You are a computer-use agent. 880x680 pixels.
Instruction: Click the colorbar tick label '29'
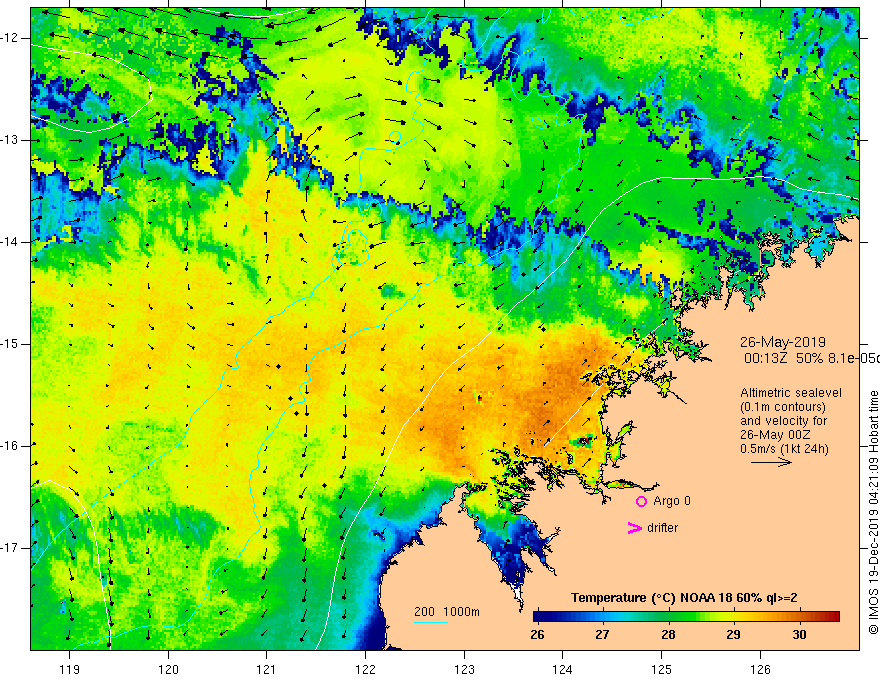733,635
